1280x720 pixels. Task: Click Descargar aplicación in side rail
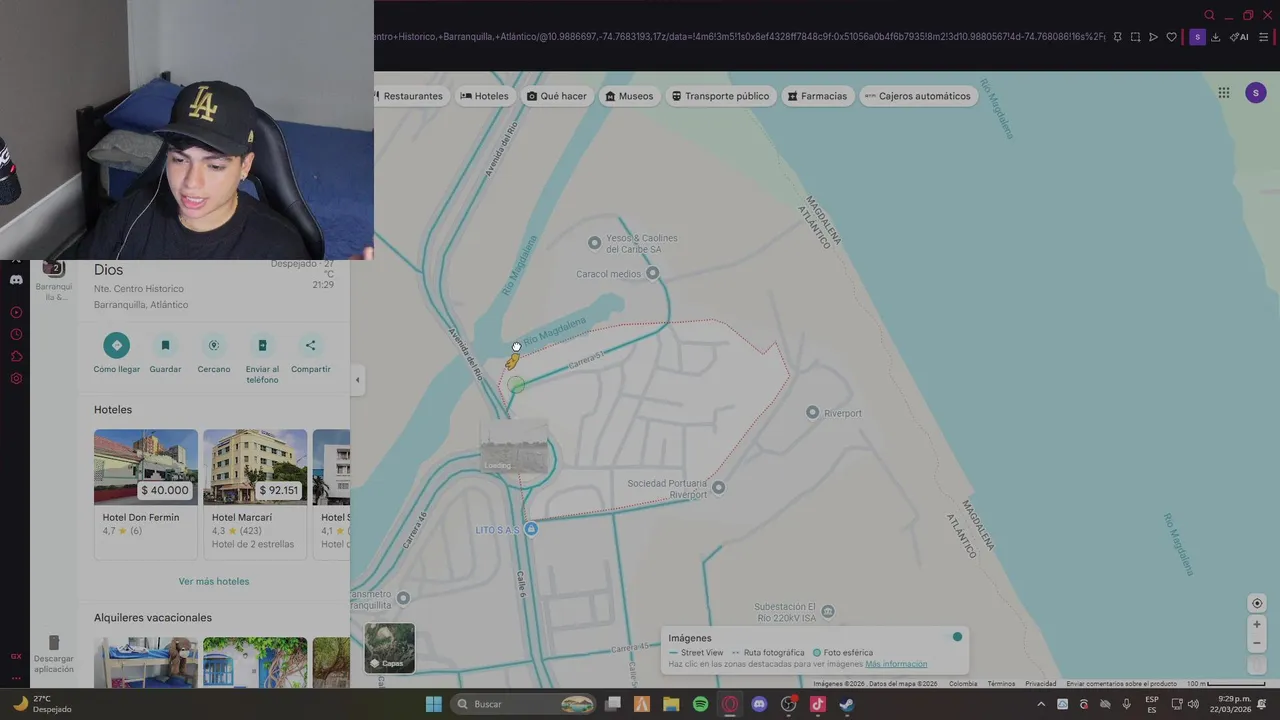[x=54, y=654]
